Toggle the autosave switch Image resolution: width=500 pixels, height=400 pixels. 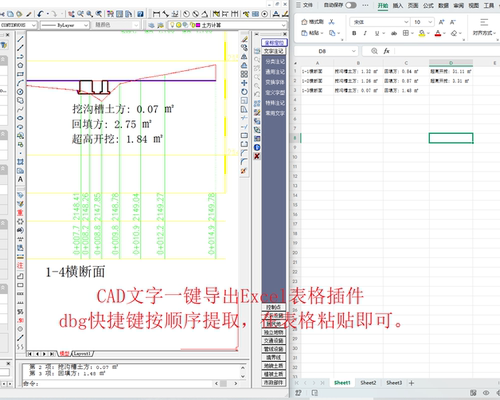tap(351, 5)
